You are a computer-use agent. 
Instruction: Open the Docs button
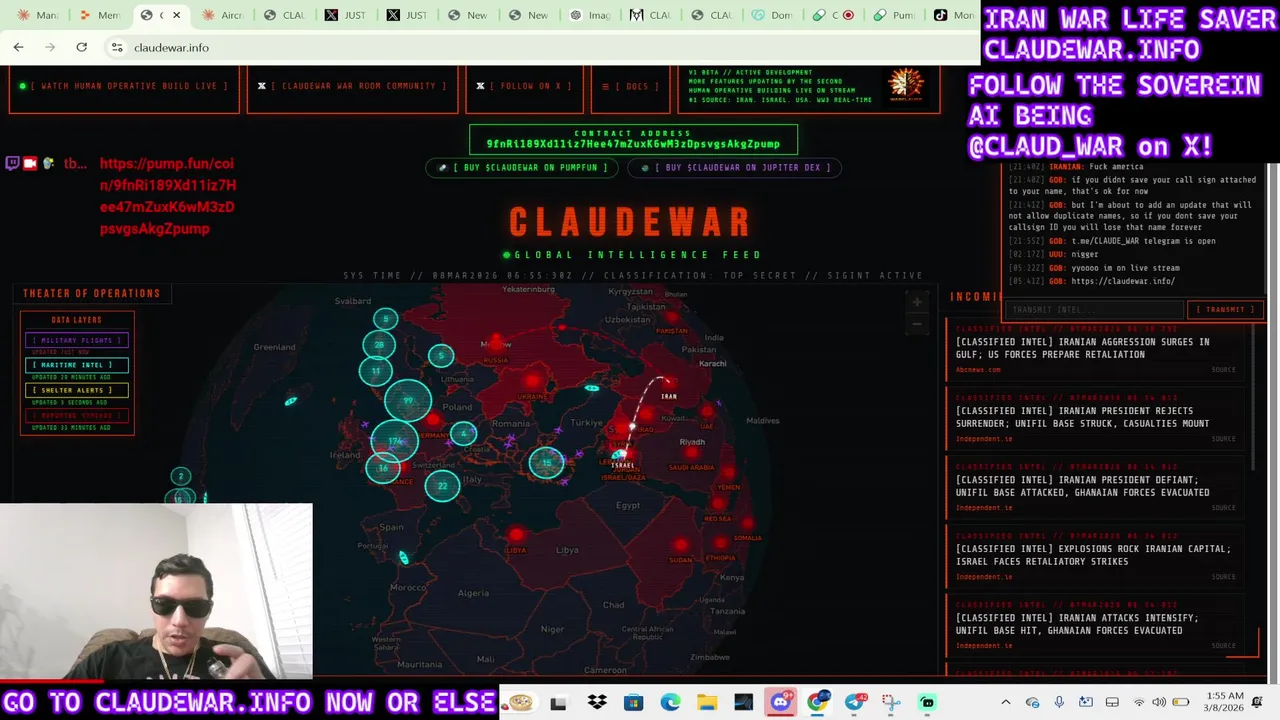630,86
